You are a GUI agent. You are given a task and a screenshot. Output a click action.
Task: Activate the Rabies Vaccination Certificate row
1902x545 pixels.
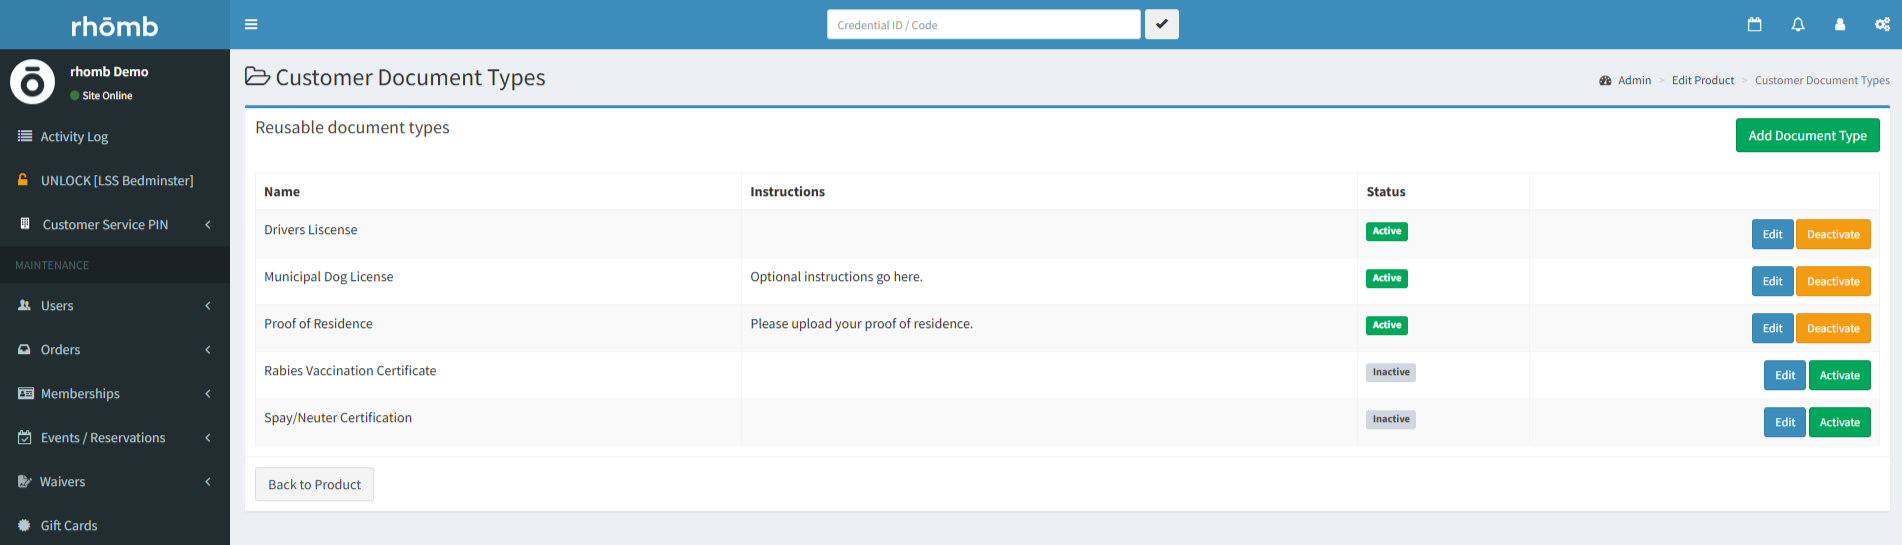tap(1840, 375)
